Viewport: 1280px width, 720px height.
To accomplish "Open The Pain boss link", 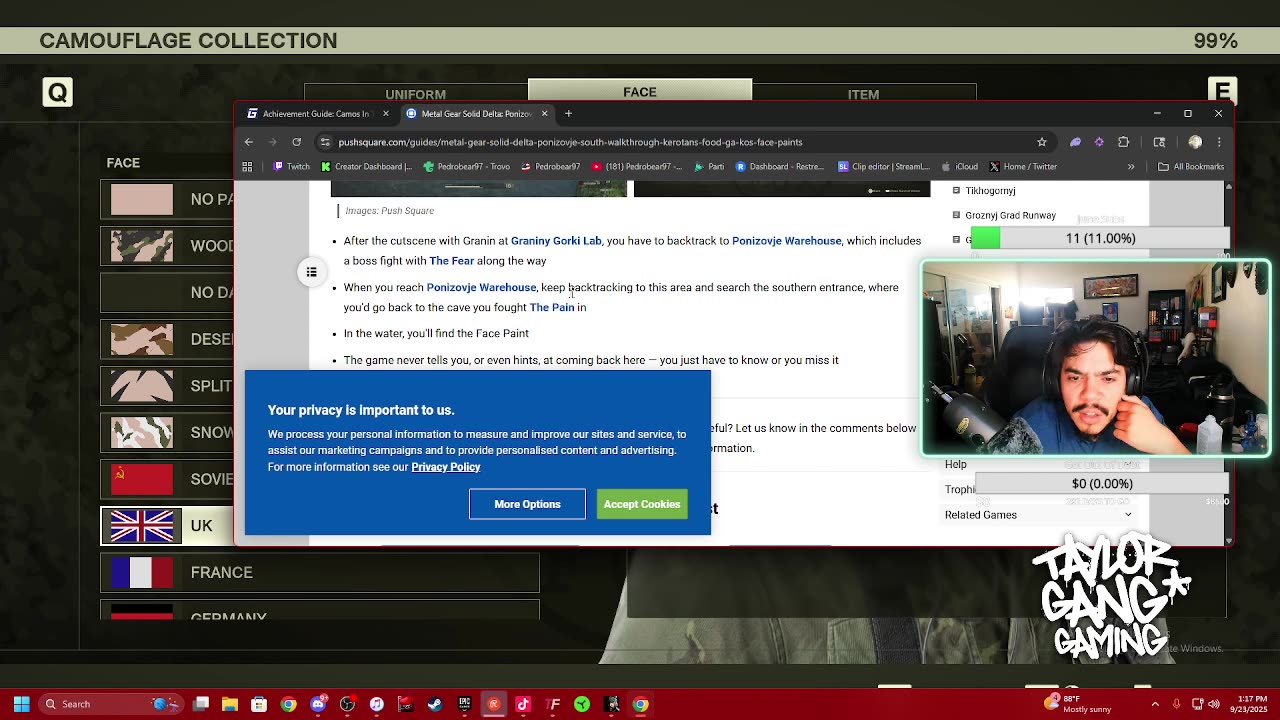I will (552, 307).
